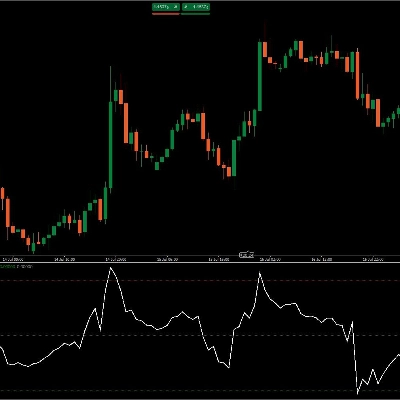Click the red sentiment bar under the sell button
This screenshot has width=400, height=400.
pos(166,14)
